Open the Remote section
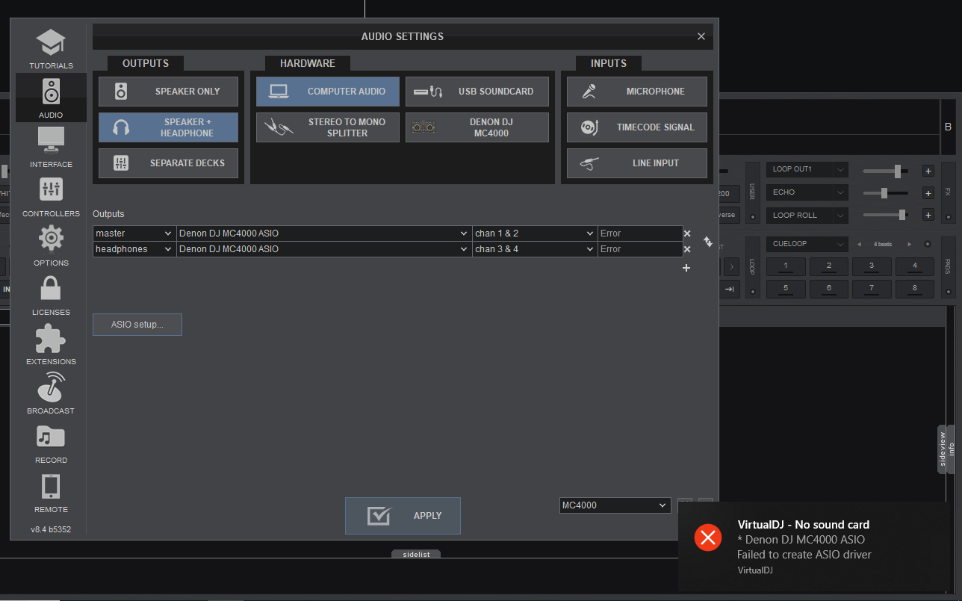Viewport: 969px width, 601px height. coord(51,493)
